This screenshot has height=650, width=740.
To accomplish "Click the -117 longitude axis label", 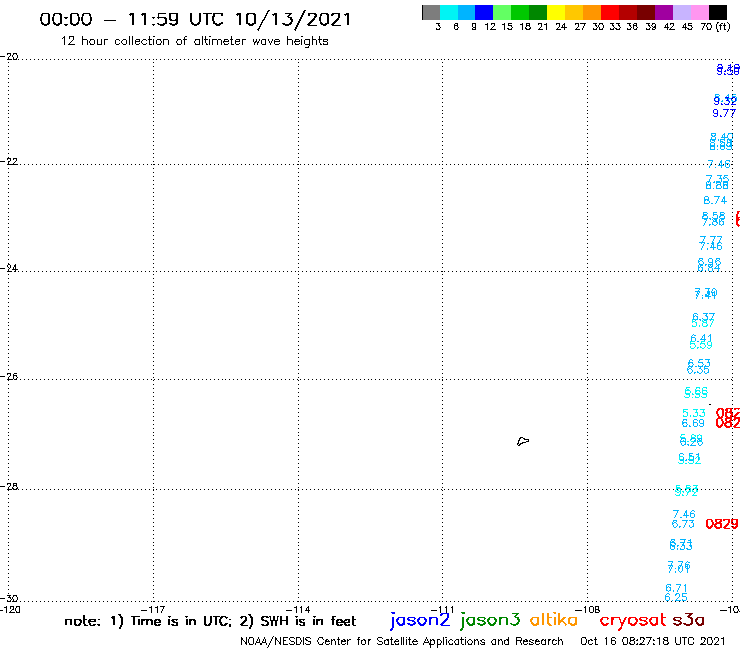I will 153,609.
